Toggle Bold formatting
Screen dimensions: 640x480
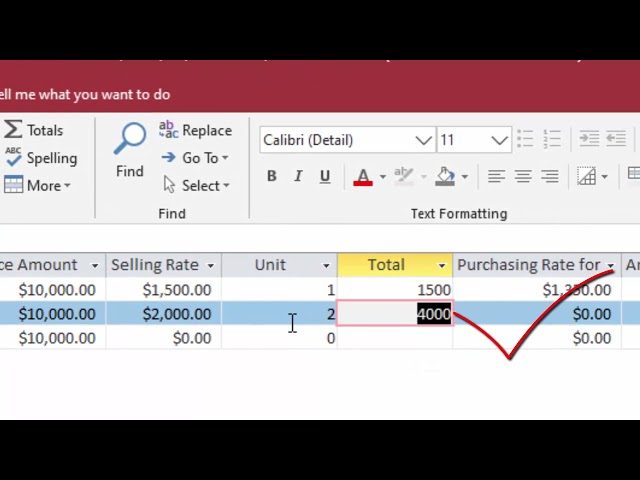tap(271, 176)
